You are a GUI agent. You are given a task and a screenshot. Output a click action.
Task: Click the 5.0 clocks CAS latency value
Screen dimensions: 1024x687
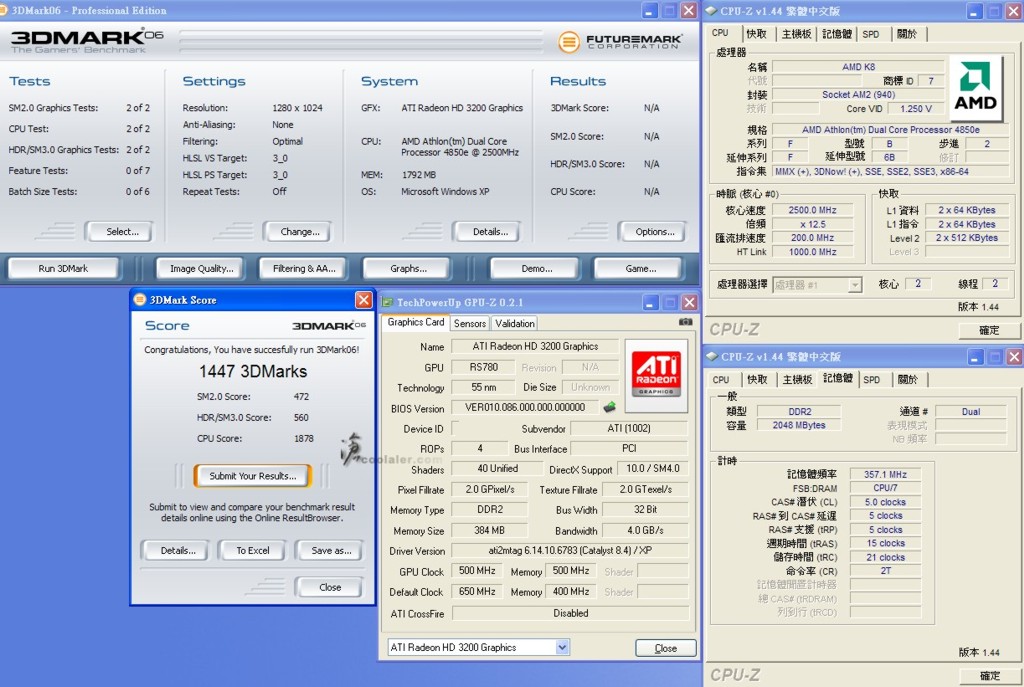pyautogui.click(x=886, y=502)
